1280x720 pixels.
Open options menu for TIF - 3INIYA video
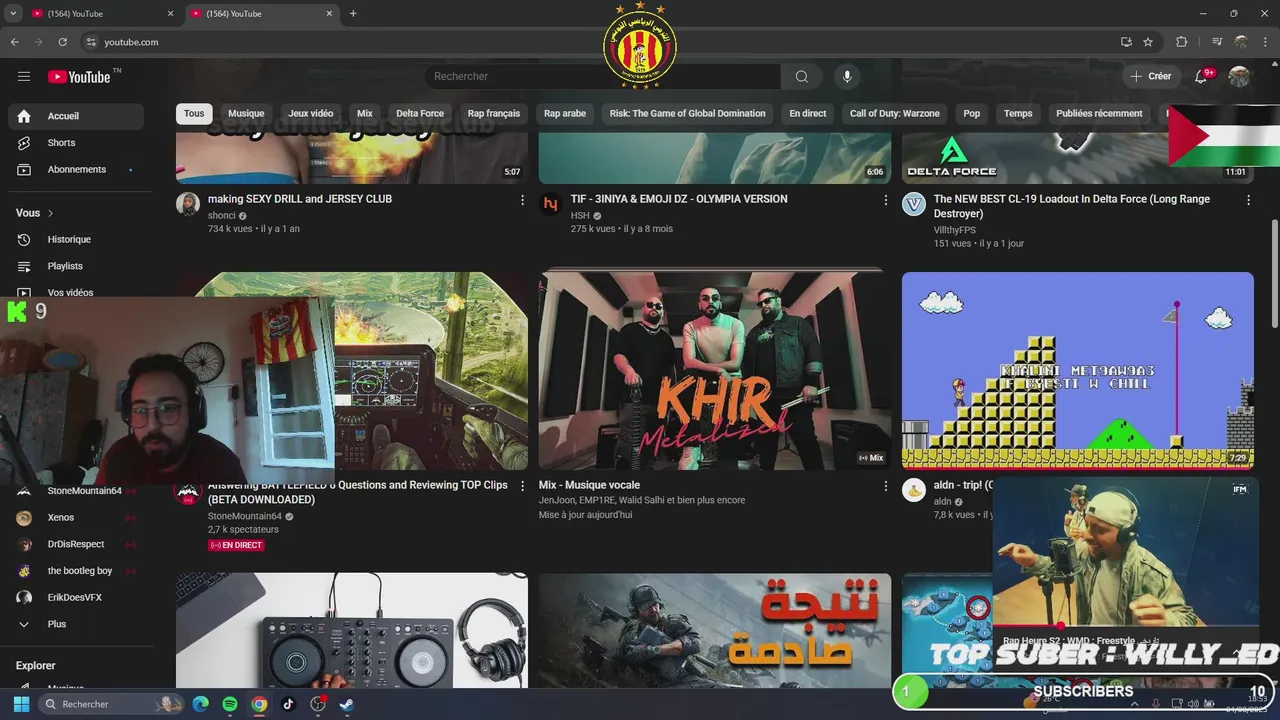885,200
